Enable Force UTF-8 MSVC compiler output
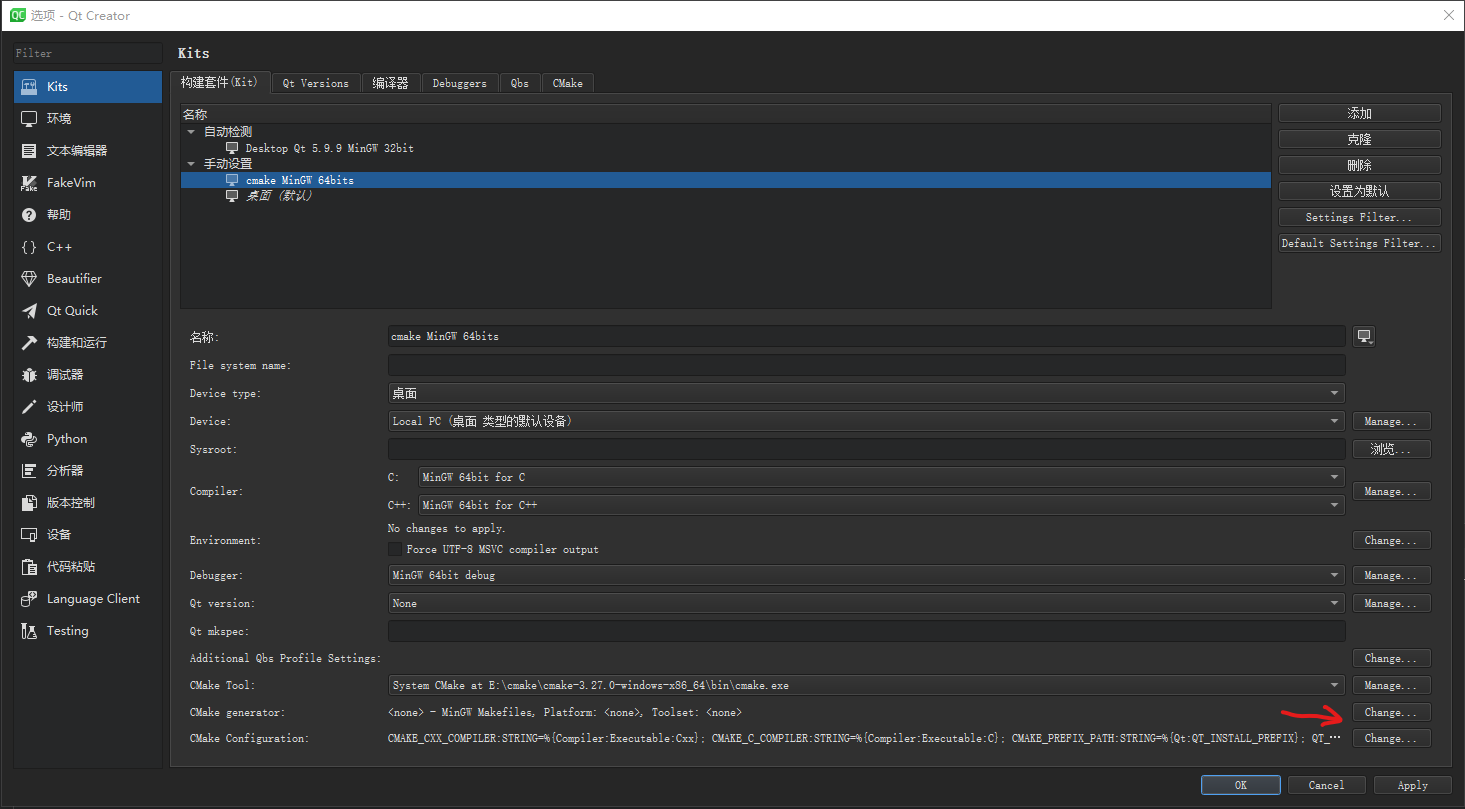Viewport: 1465px width, 809px height. pos(395,548)
